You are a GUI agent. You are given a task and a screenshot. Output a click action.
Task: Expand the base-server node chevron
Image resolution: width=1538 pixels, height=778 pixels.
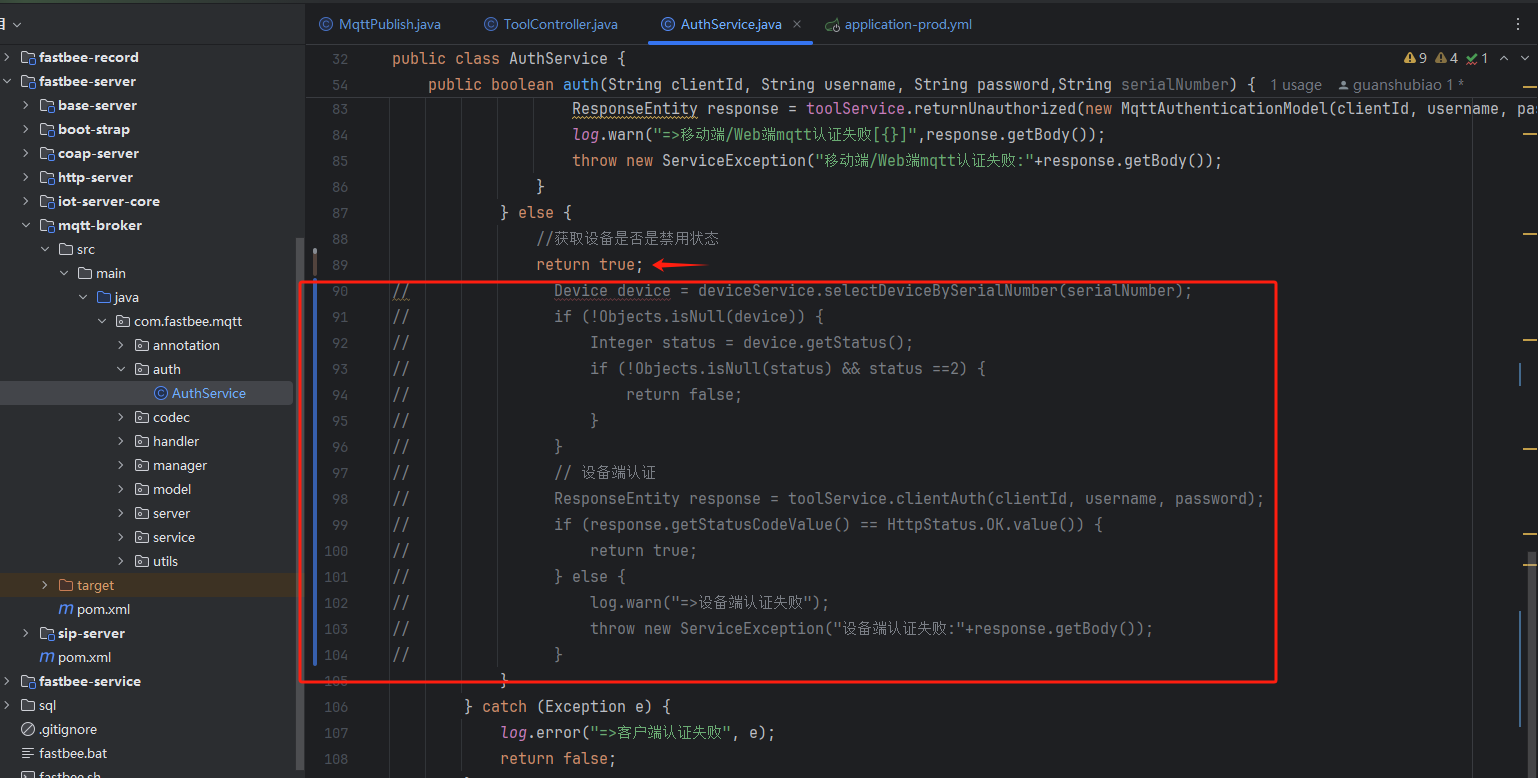(x=26, y=105)
